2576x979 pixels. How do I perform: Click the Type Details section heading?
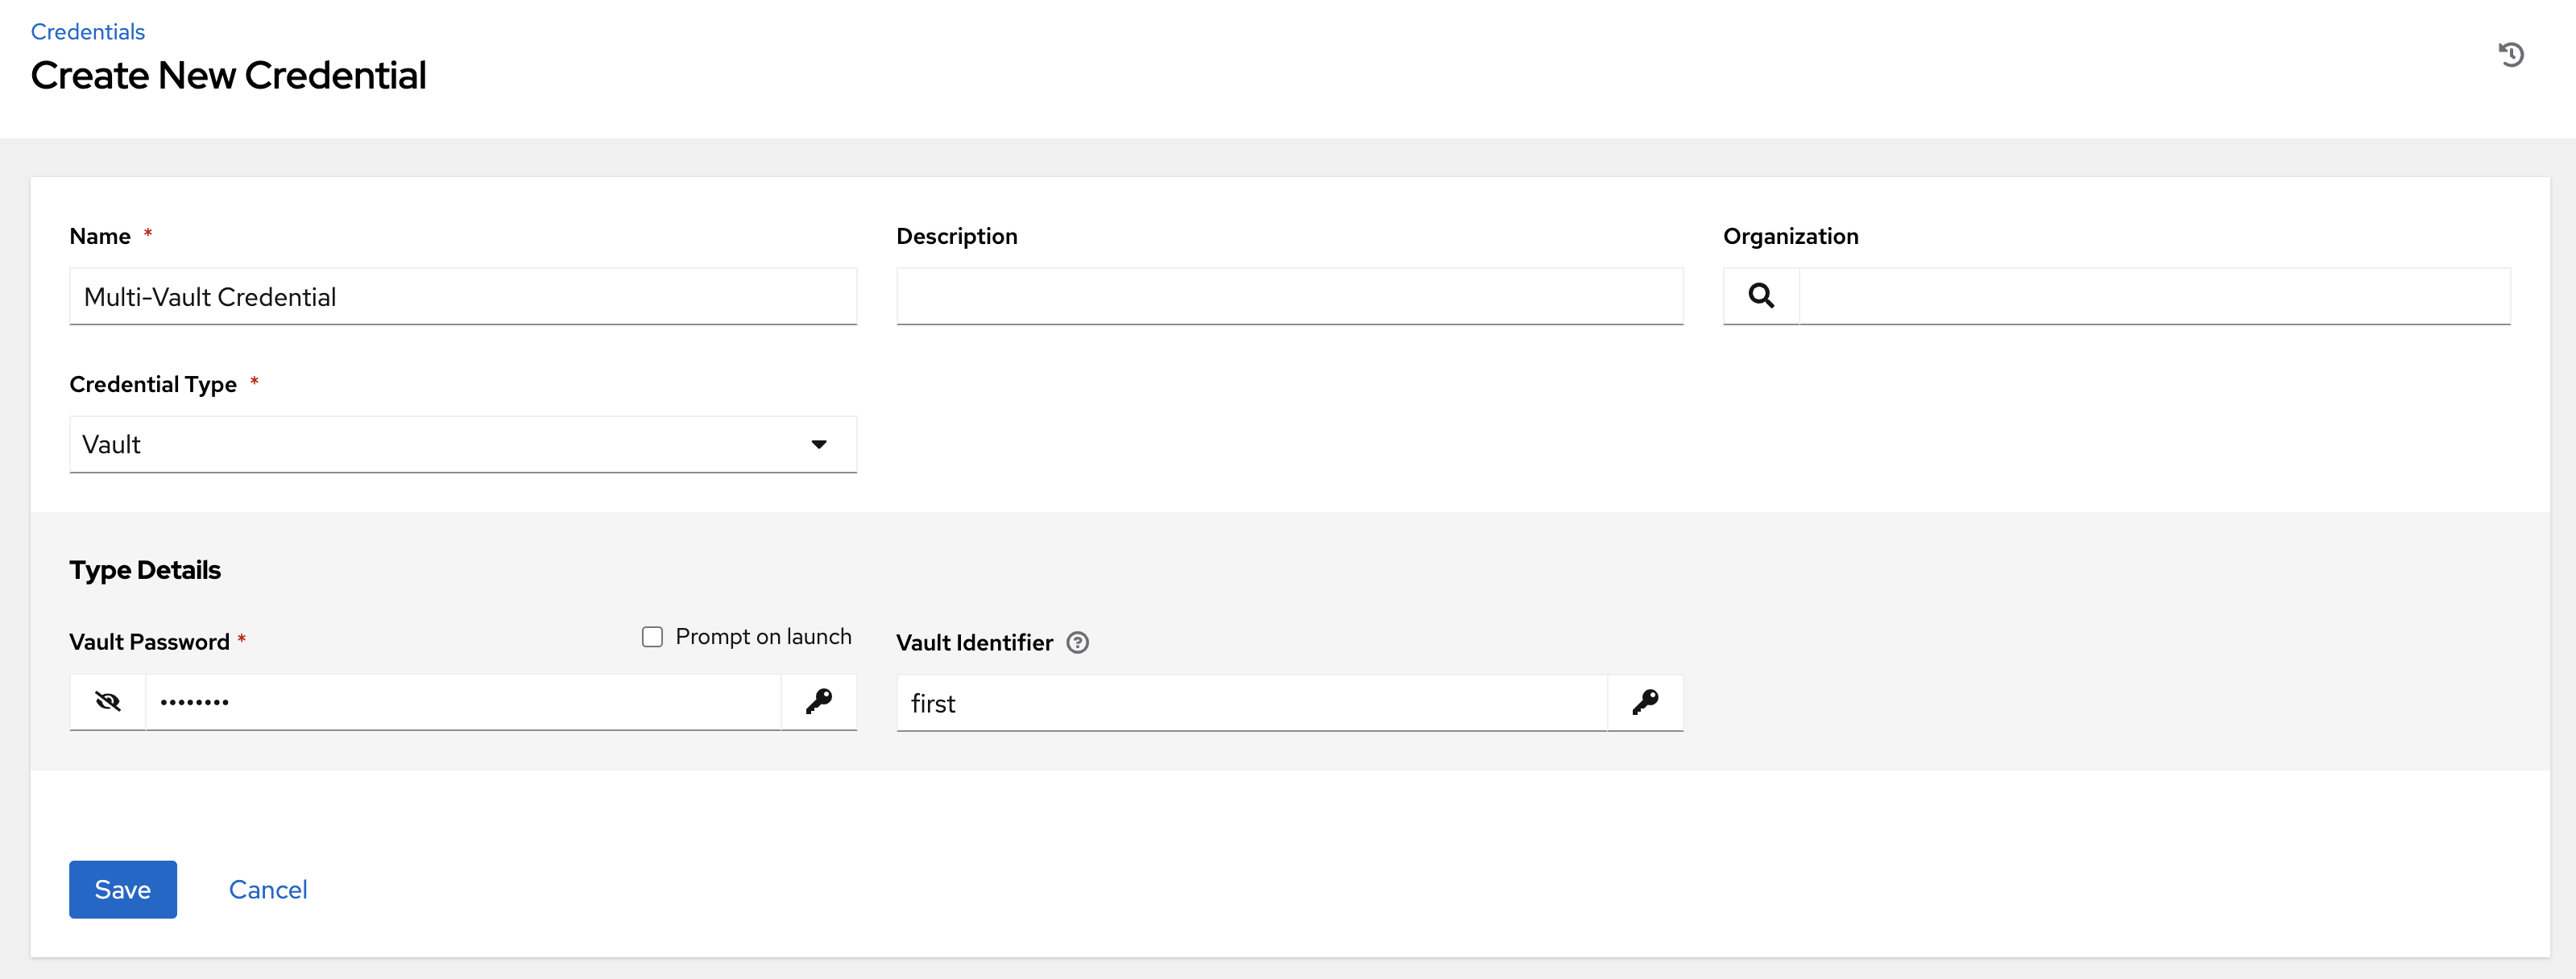point(145,570)
